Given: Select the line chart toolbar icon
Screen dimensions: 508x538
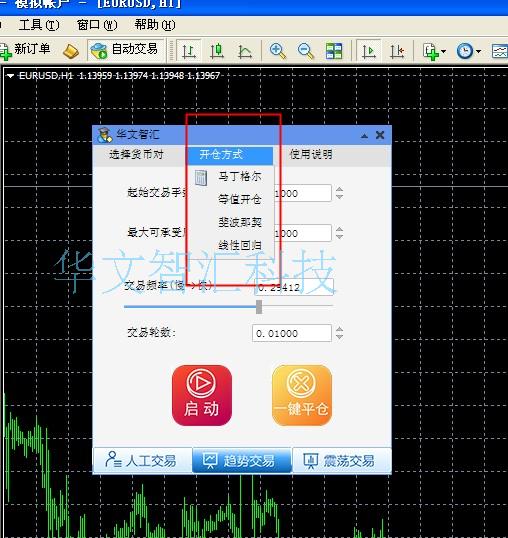Looking at the screenshot, I should (x=245, y=51).
